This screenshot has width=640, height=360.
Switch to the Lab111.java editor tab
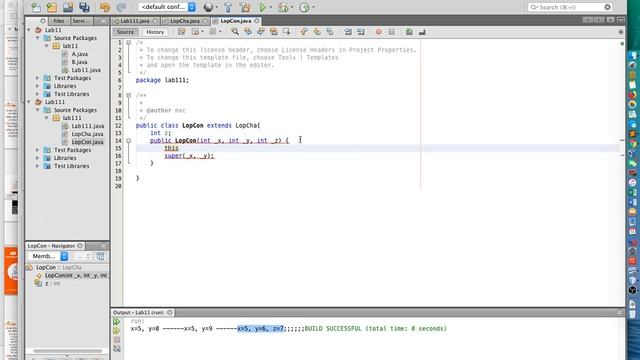point(135,21)
